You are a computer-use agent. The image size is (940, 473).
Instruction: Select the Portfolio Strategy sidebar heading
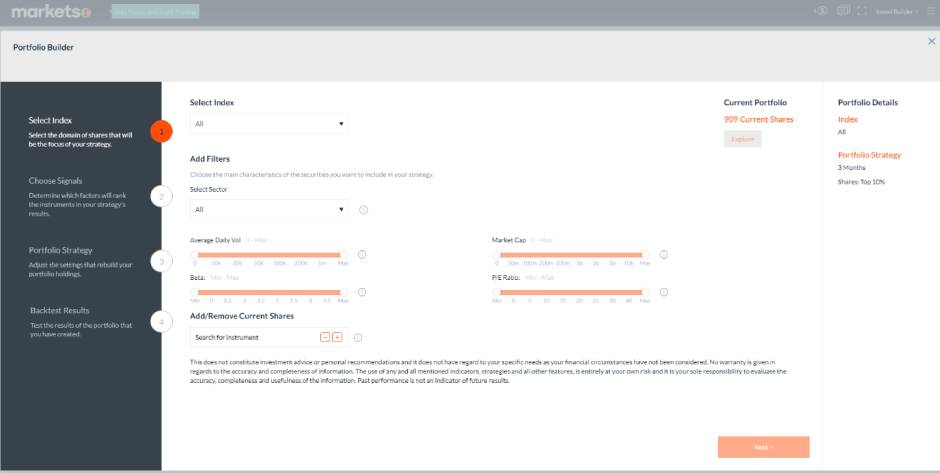click(x=61, y=250)
